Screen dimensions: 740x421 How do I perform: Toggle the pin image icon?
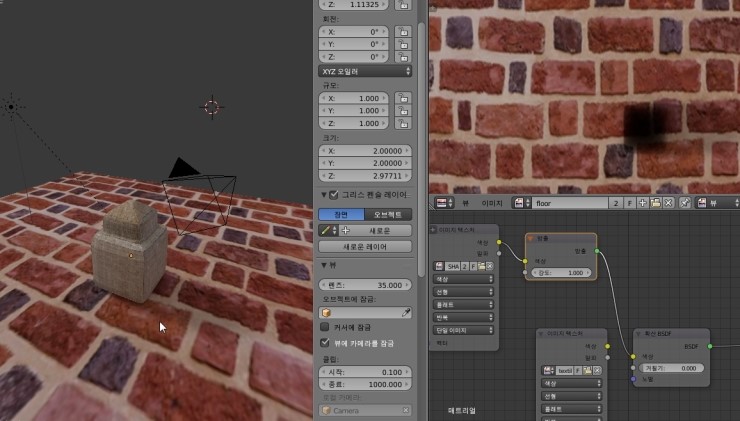[x=684, y=203]
